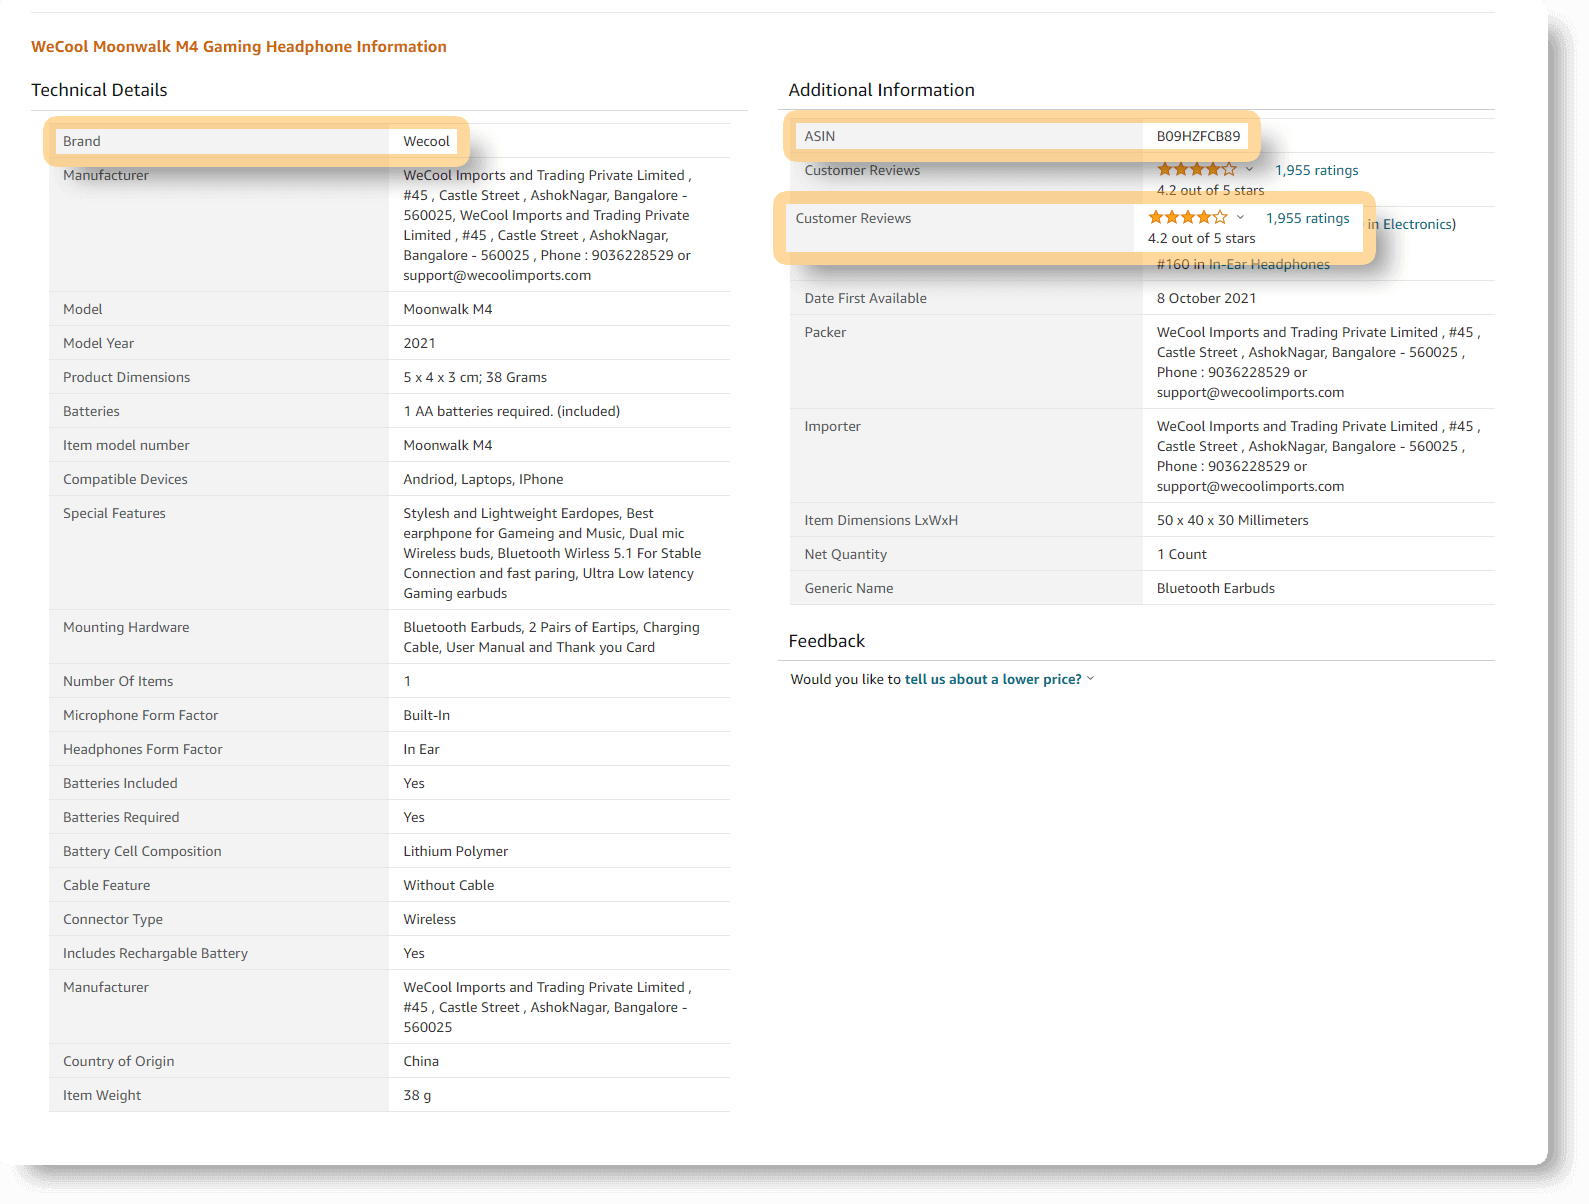This screenshot has height=1204, width=1589.
Task: Open the '#160 in In-Ear Headphones' rank link
Action: (1243, 264)
